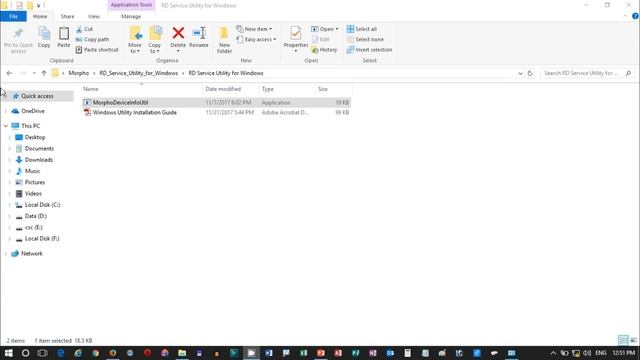Open recent locations dropdown arrow

[x=34, y=73]
